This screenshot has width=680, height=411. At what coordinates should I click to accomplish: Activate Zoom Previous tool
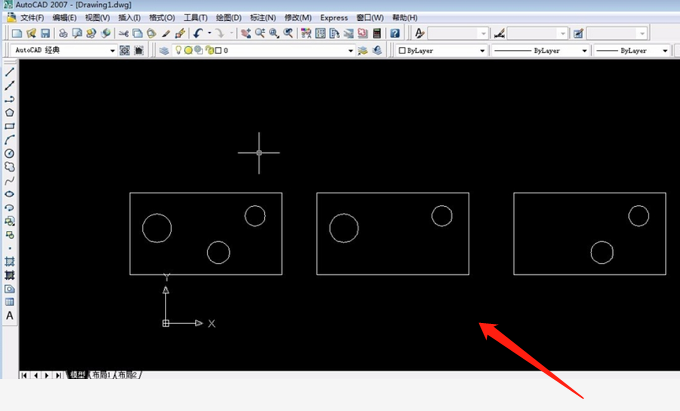click(288, 33)
